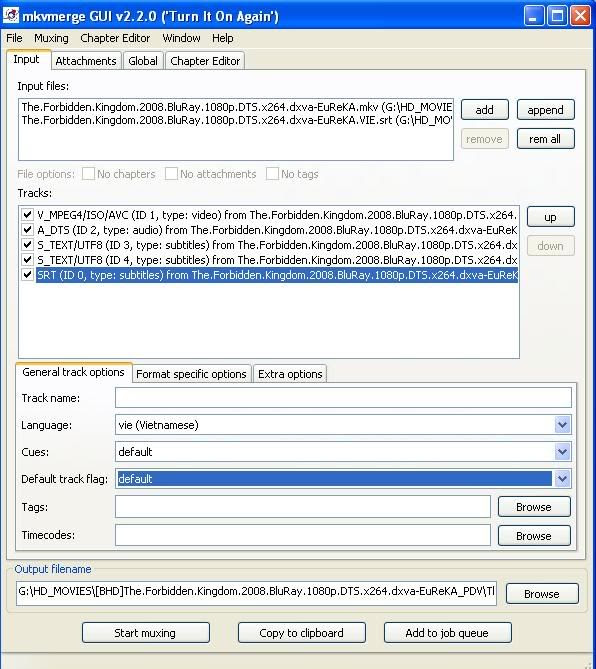Uncheck the V_MPEG4/ISO/AVC video track checkbox
Viewport: 596px width, 669px height.
click(x=28, y=215)
